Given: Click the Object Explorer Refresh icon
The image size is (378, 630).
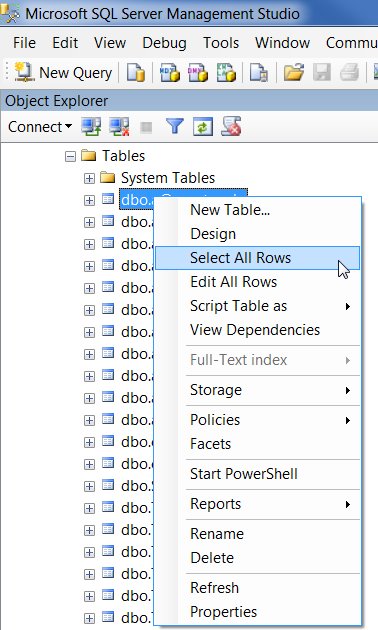Looking at the screenshot, I should pos(202,127).
